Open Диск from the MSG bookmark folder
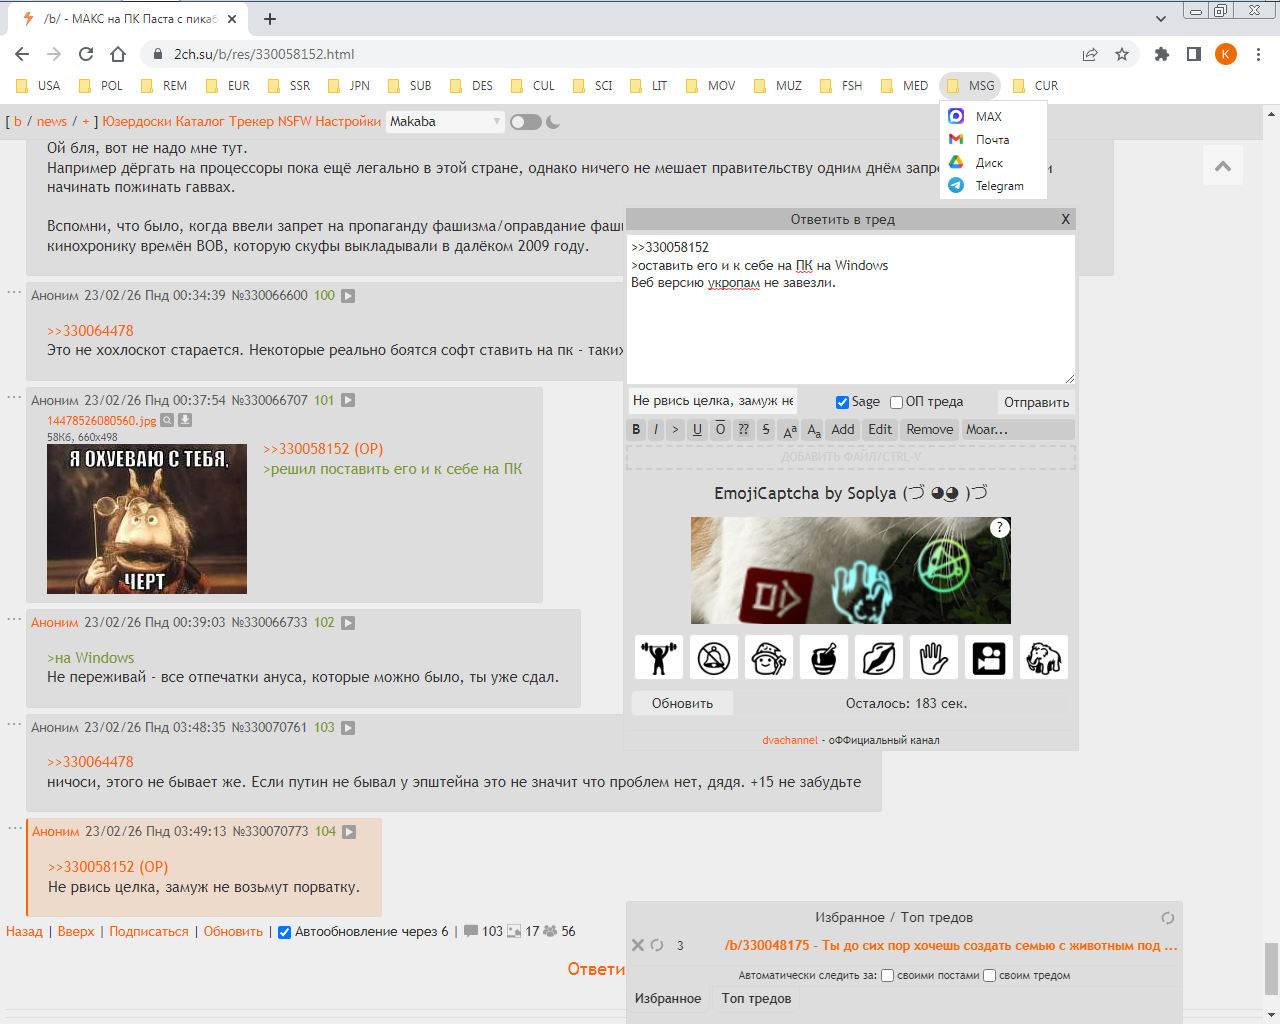 pos(993,163)
